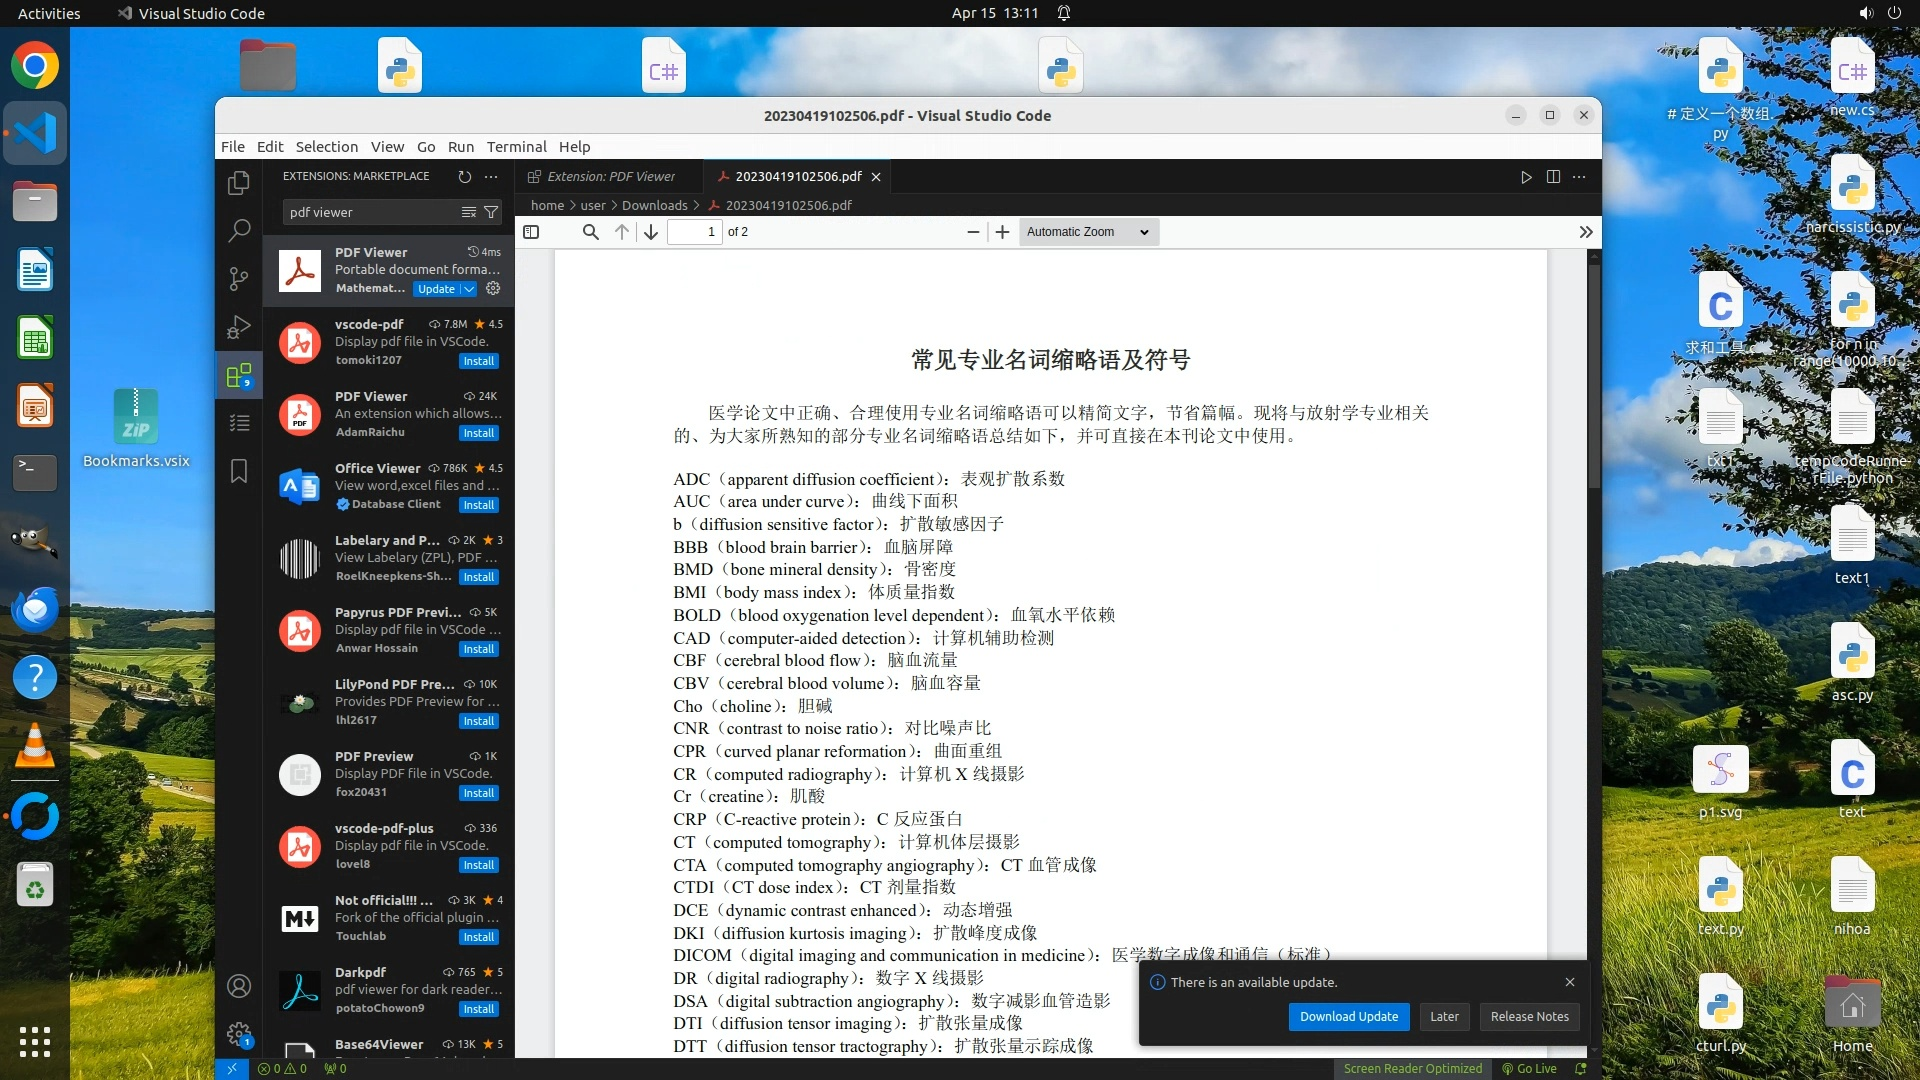
Task: Toggle split editor right layout
Action: point(1553,176)
